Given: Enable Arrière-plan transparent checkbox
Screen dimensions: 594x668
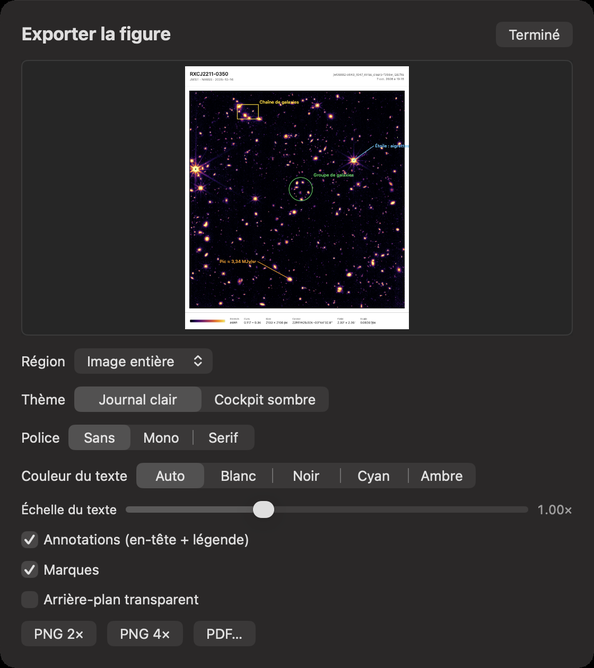Looking at the screenshot, I should tap(29, 599).
